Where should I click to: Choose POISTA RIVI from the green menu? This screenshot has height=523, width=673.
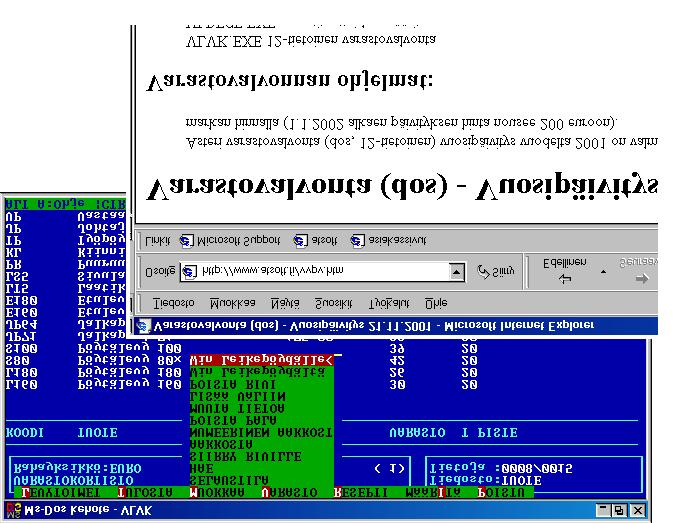(261, 384)
